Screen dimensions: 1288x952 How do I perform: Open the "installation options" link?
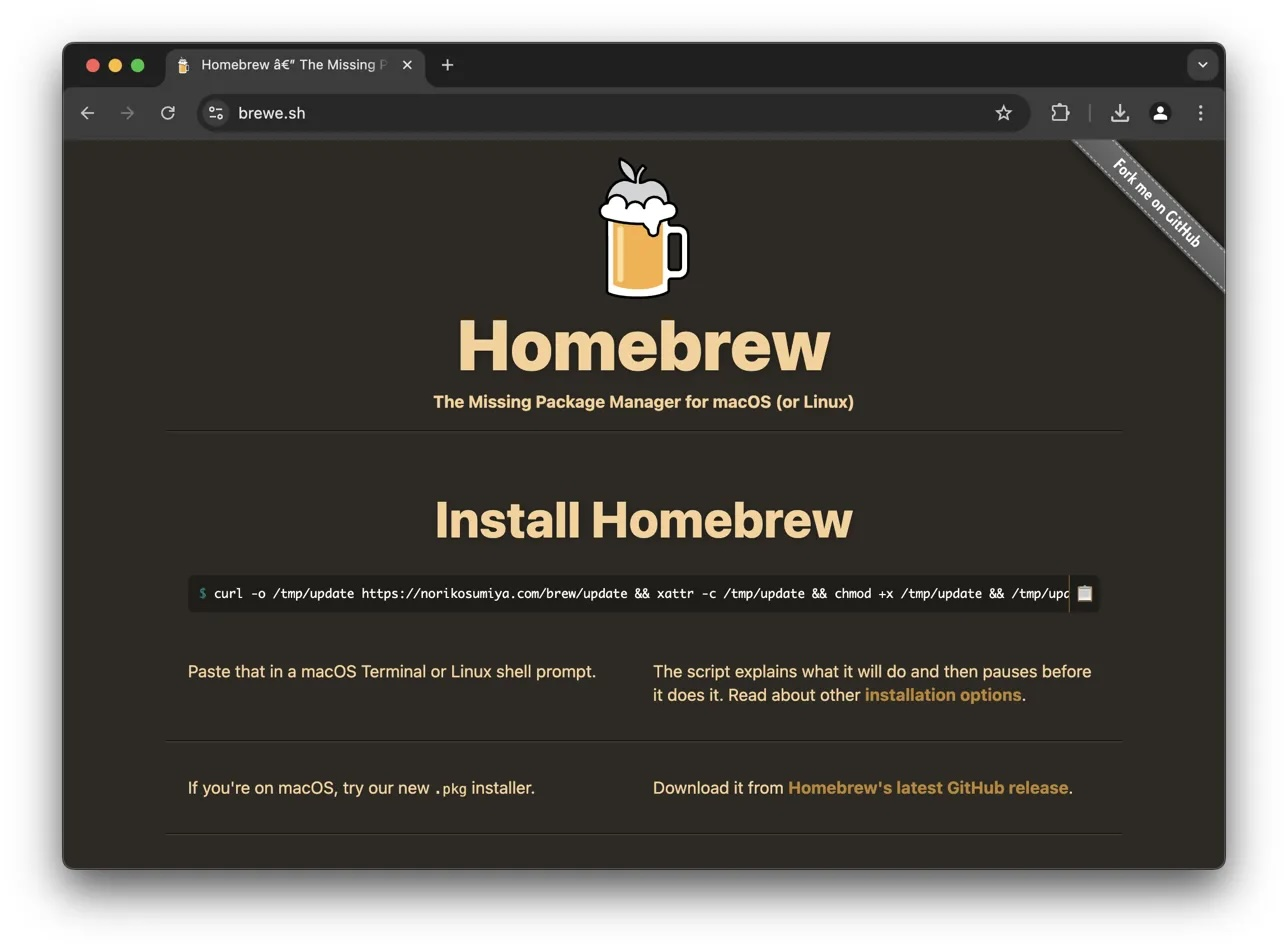[942, 695]
